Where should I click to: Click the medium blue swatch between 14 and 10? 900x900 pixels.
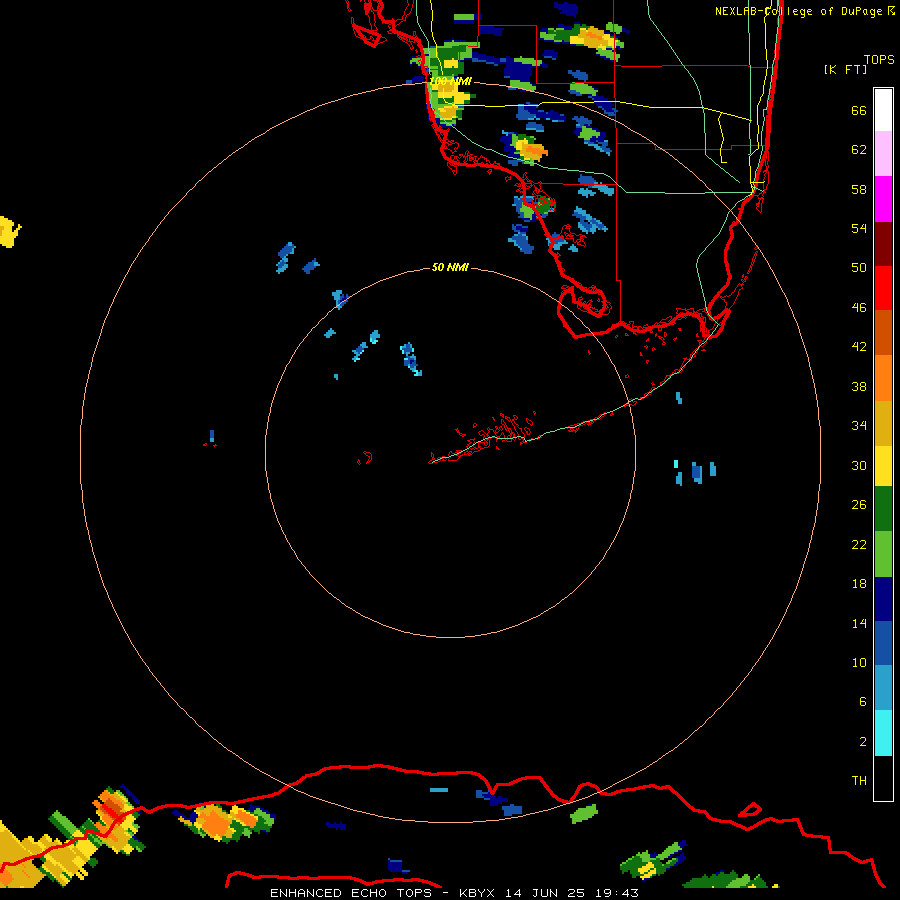[x=883, y=643]
